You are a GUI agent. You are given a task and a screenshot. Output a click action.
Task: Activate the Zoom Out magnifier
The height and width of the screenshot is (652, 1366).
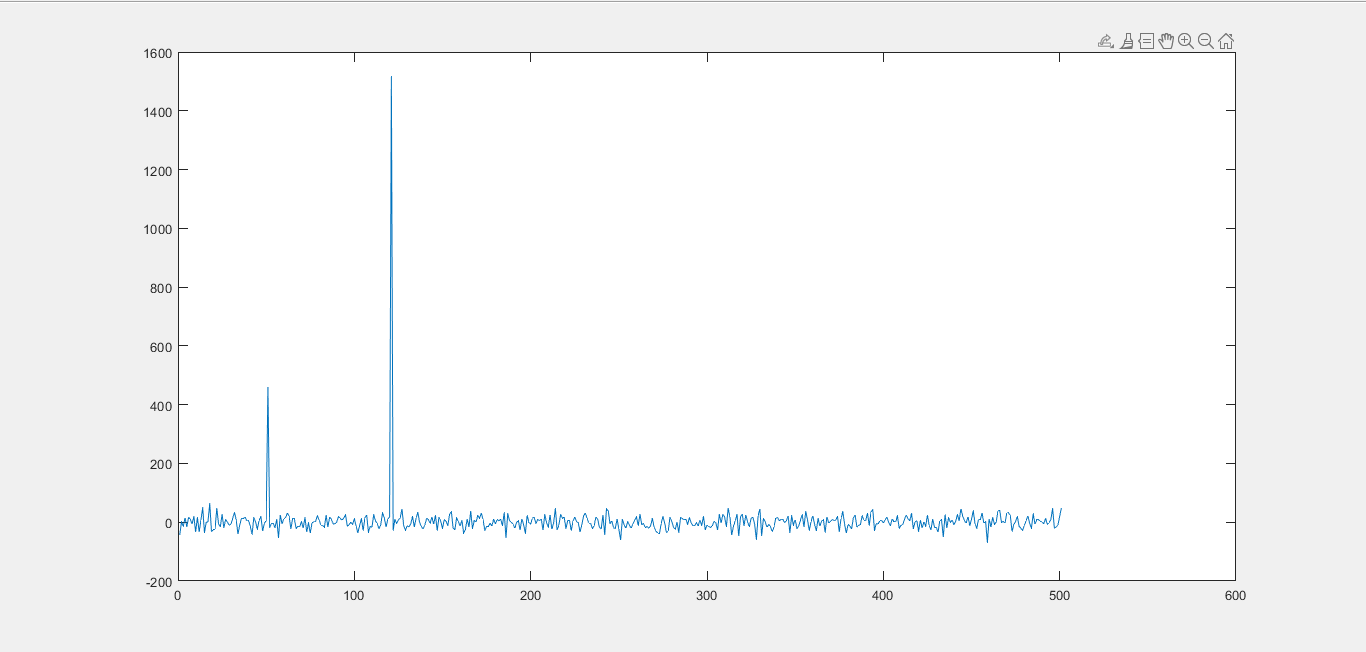point(1206,41)
